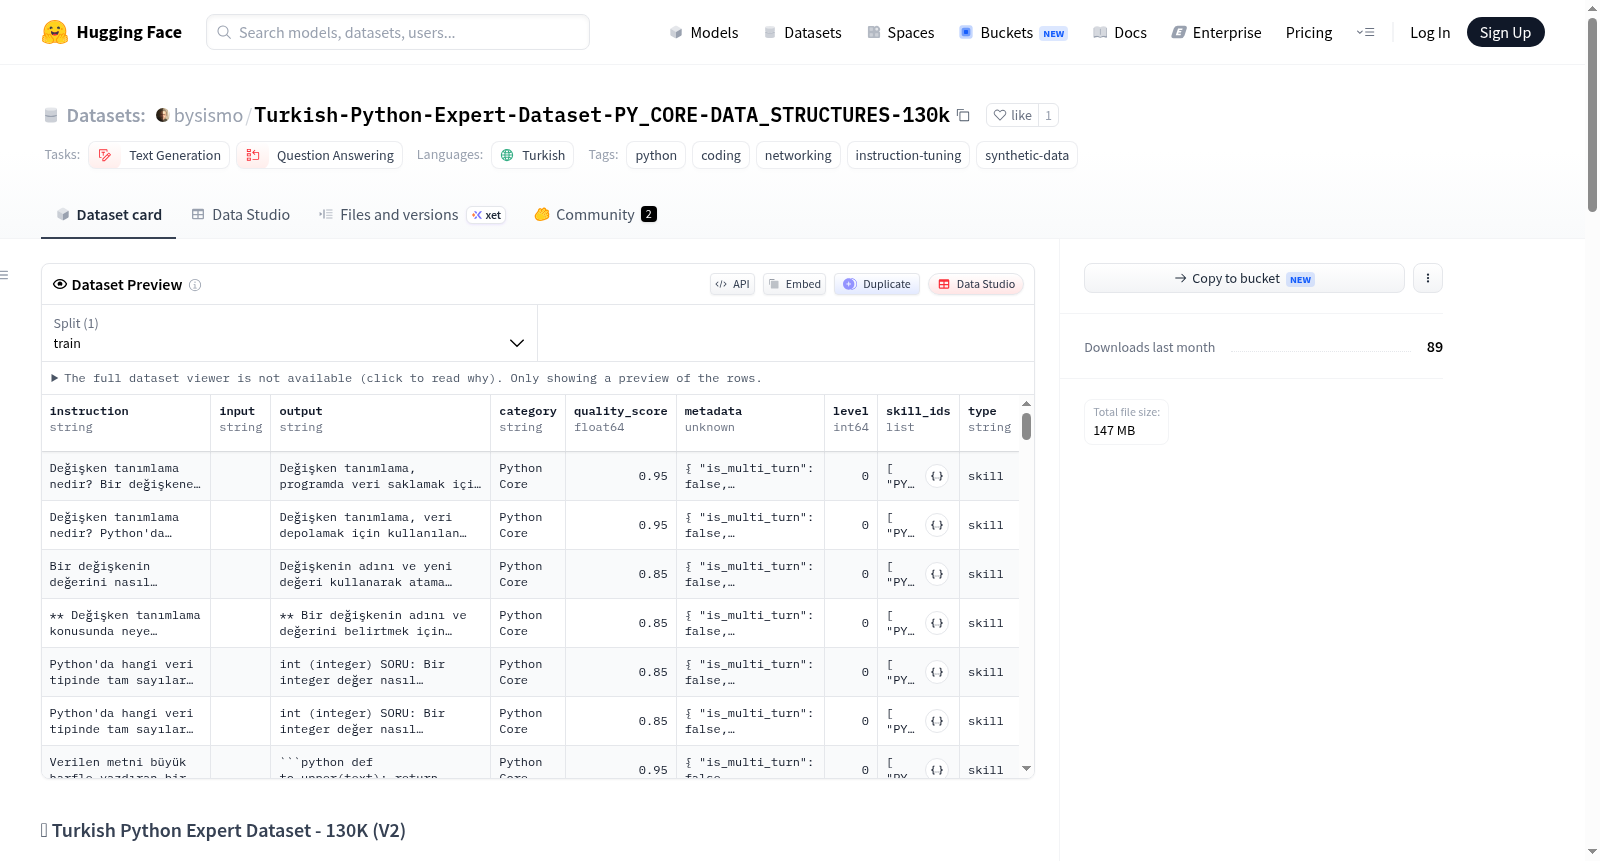Select the Text Generation task tag
The height and width of the screenshot is (861, 1600).
point(159,155)
